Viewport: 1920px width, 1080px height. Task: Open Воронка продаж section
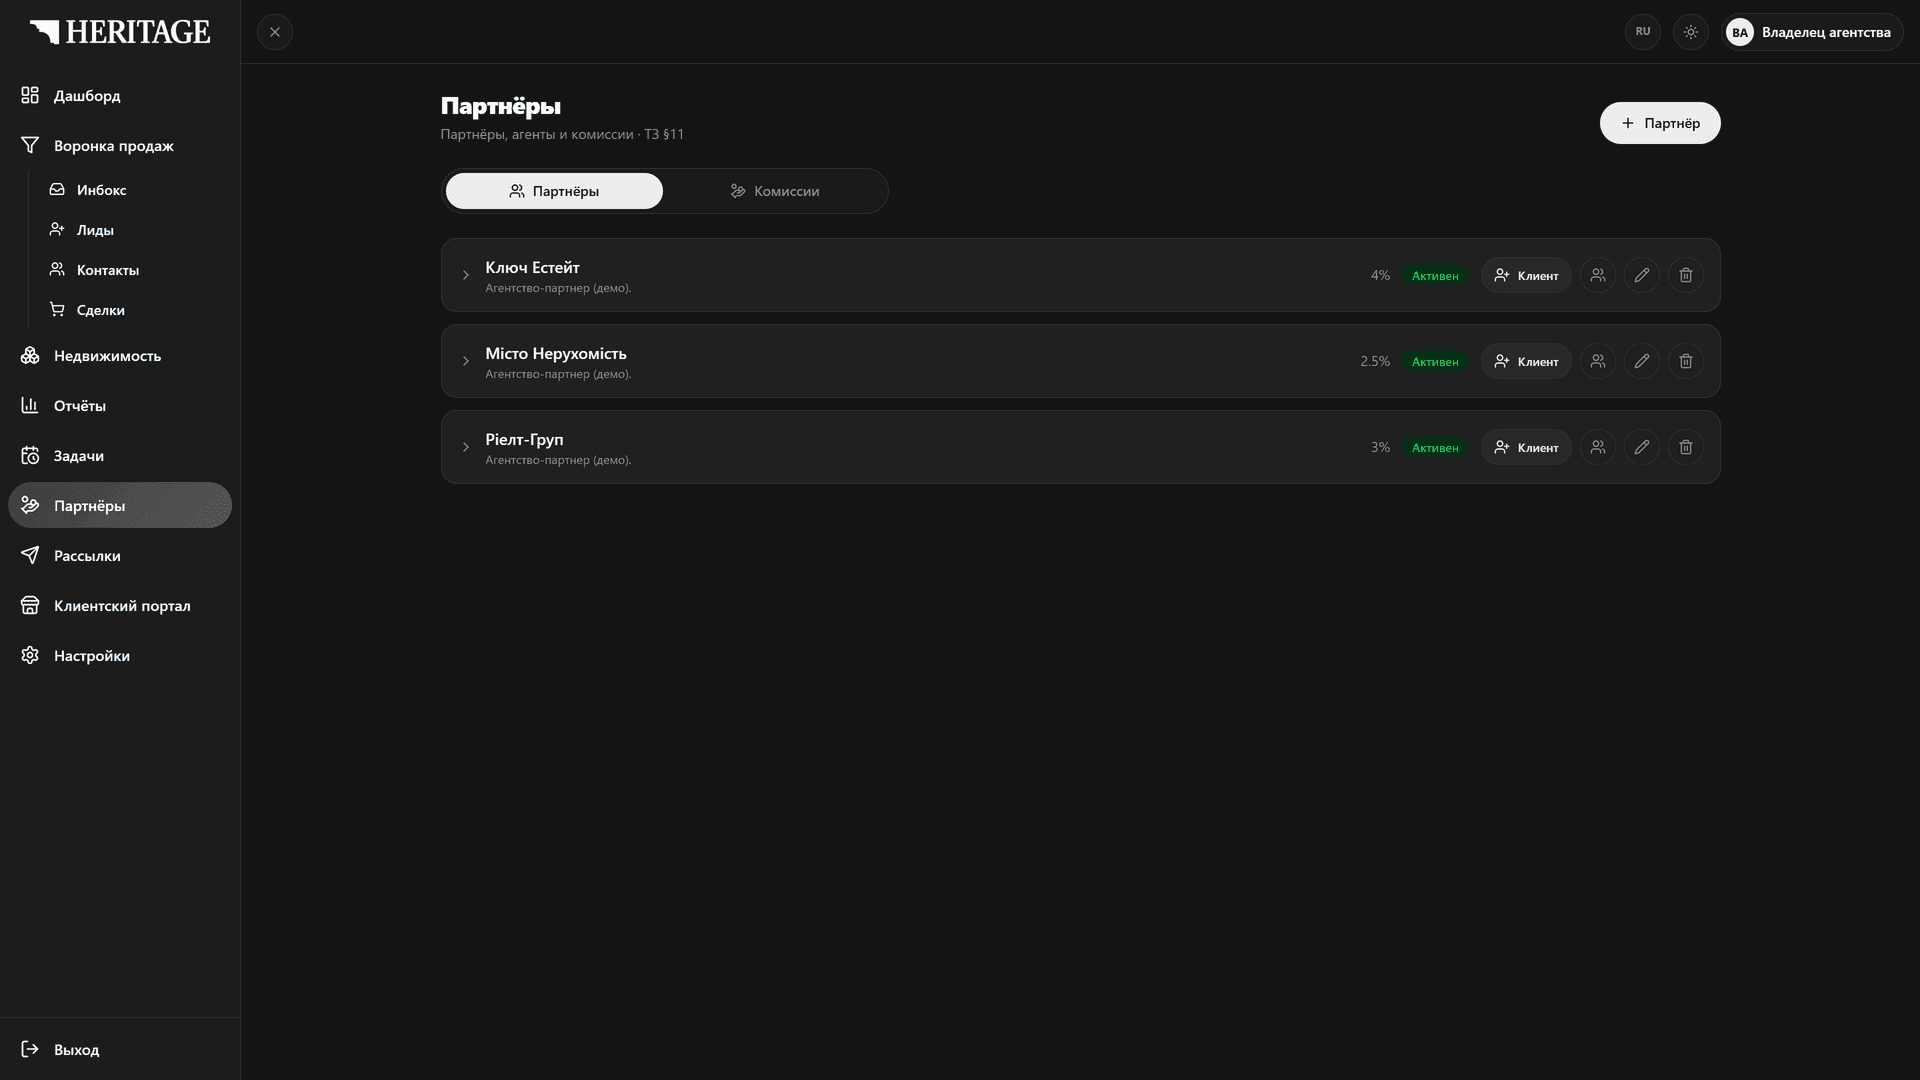pos(120,145)
